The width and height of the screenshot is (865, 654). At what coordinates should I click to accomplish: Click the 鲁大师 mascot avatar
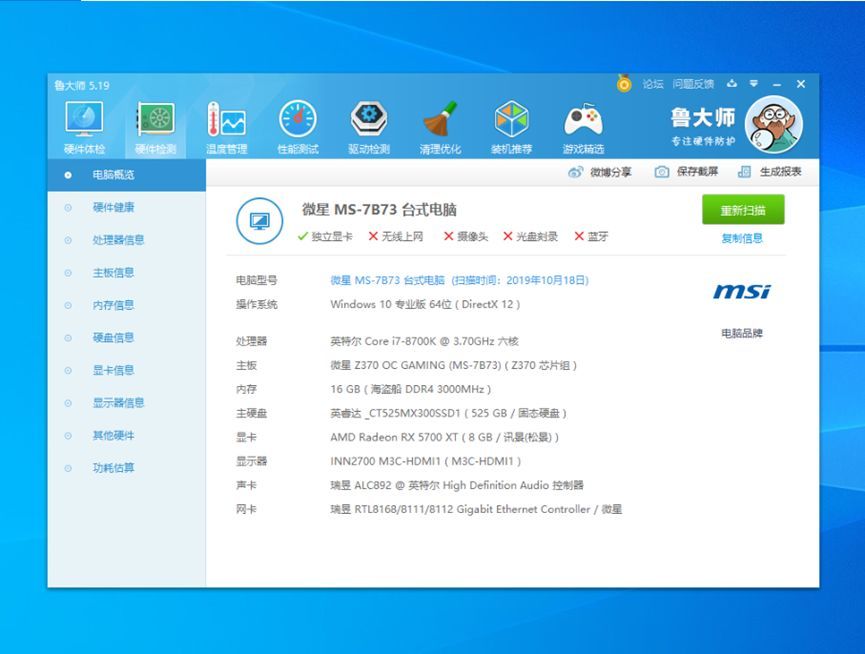pyautogui.click(x=773, y=125)
